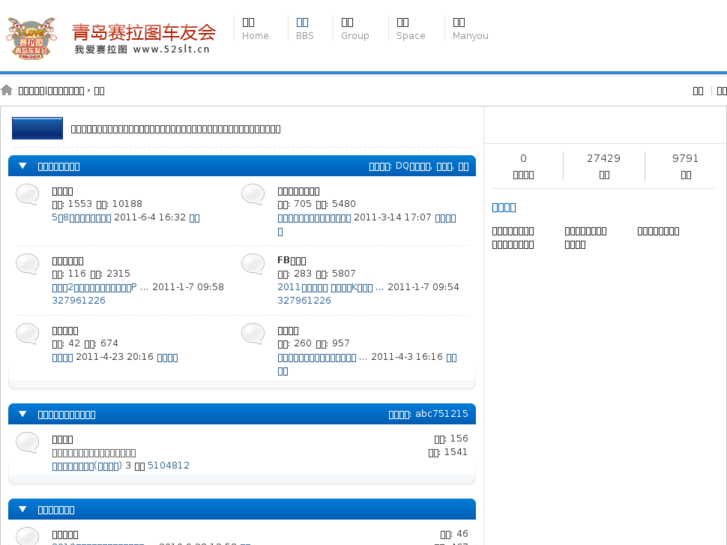
Task: Open last post link dated 2011-4-23 20:16
Action: point(62,357)
